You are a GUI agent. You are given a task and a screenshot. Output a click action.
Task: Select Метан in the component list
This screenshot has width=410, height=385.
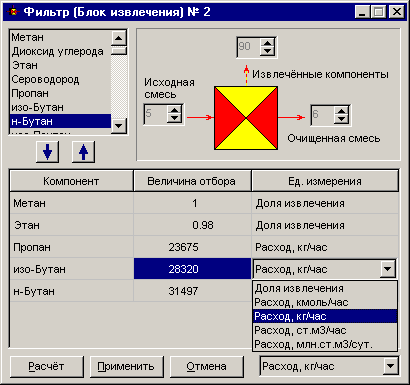[x=60, y=37]
